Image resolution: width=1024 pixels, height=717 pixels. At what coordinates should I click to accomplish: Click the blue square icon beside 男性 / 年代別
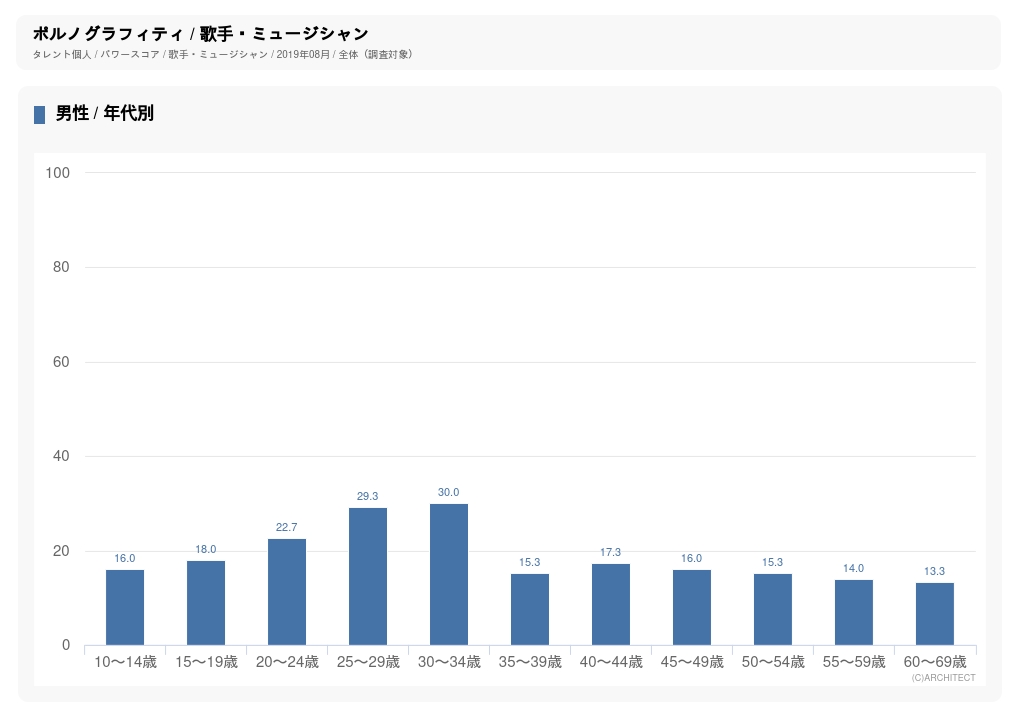point(40,115)
